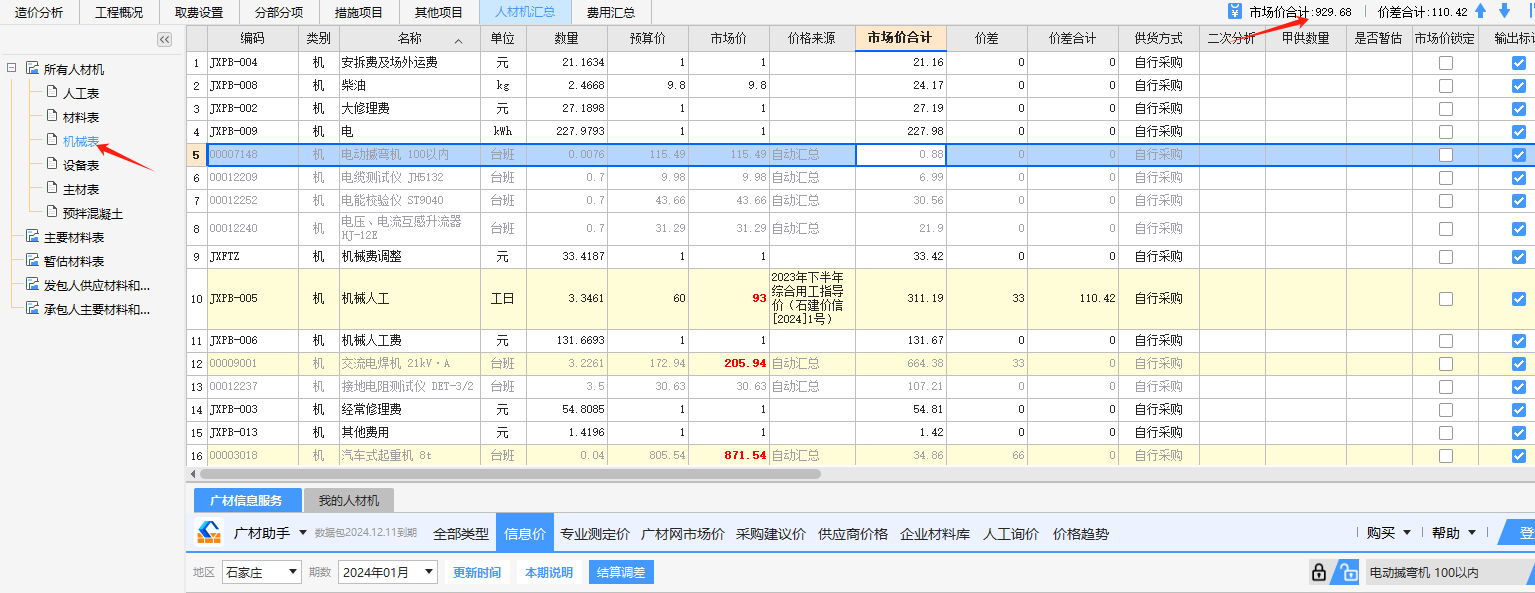This screenshot has height=593, width=1535.
Task: Click the icon beside 发包人供应材料和
Action: pyautogui.click(x=32, y=285)
